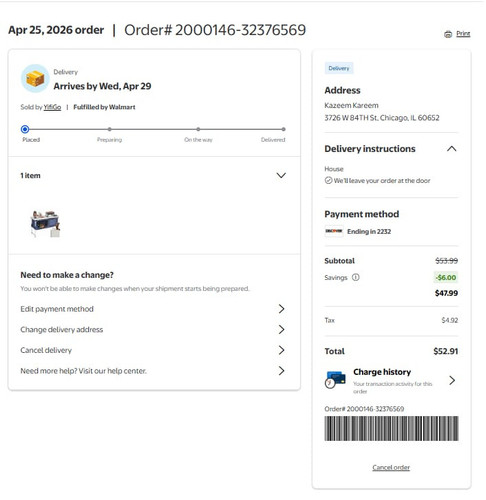Open Change delivery address option
486x500 pixels.
pyautogui.click(x=154, y=330)
